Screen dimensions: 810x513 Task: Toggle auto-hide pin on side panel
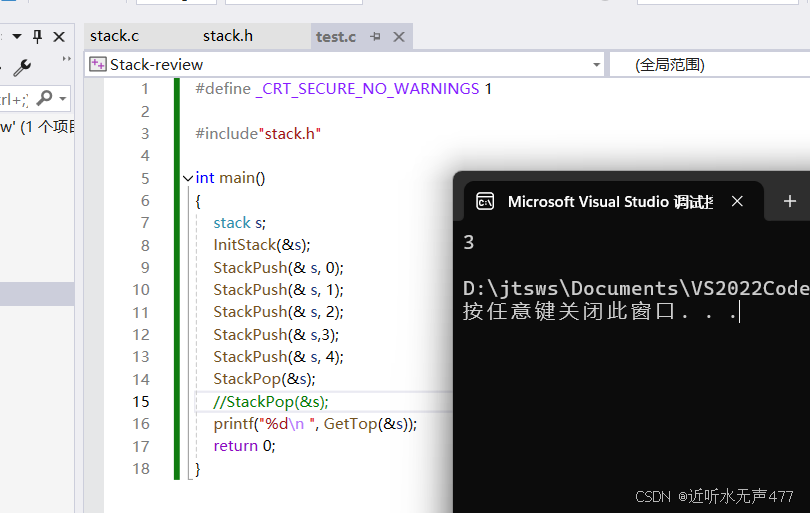point(38,37)
